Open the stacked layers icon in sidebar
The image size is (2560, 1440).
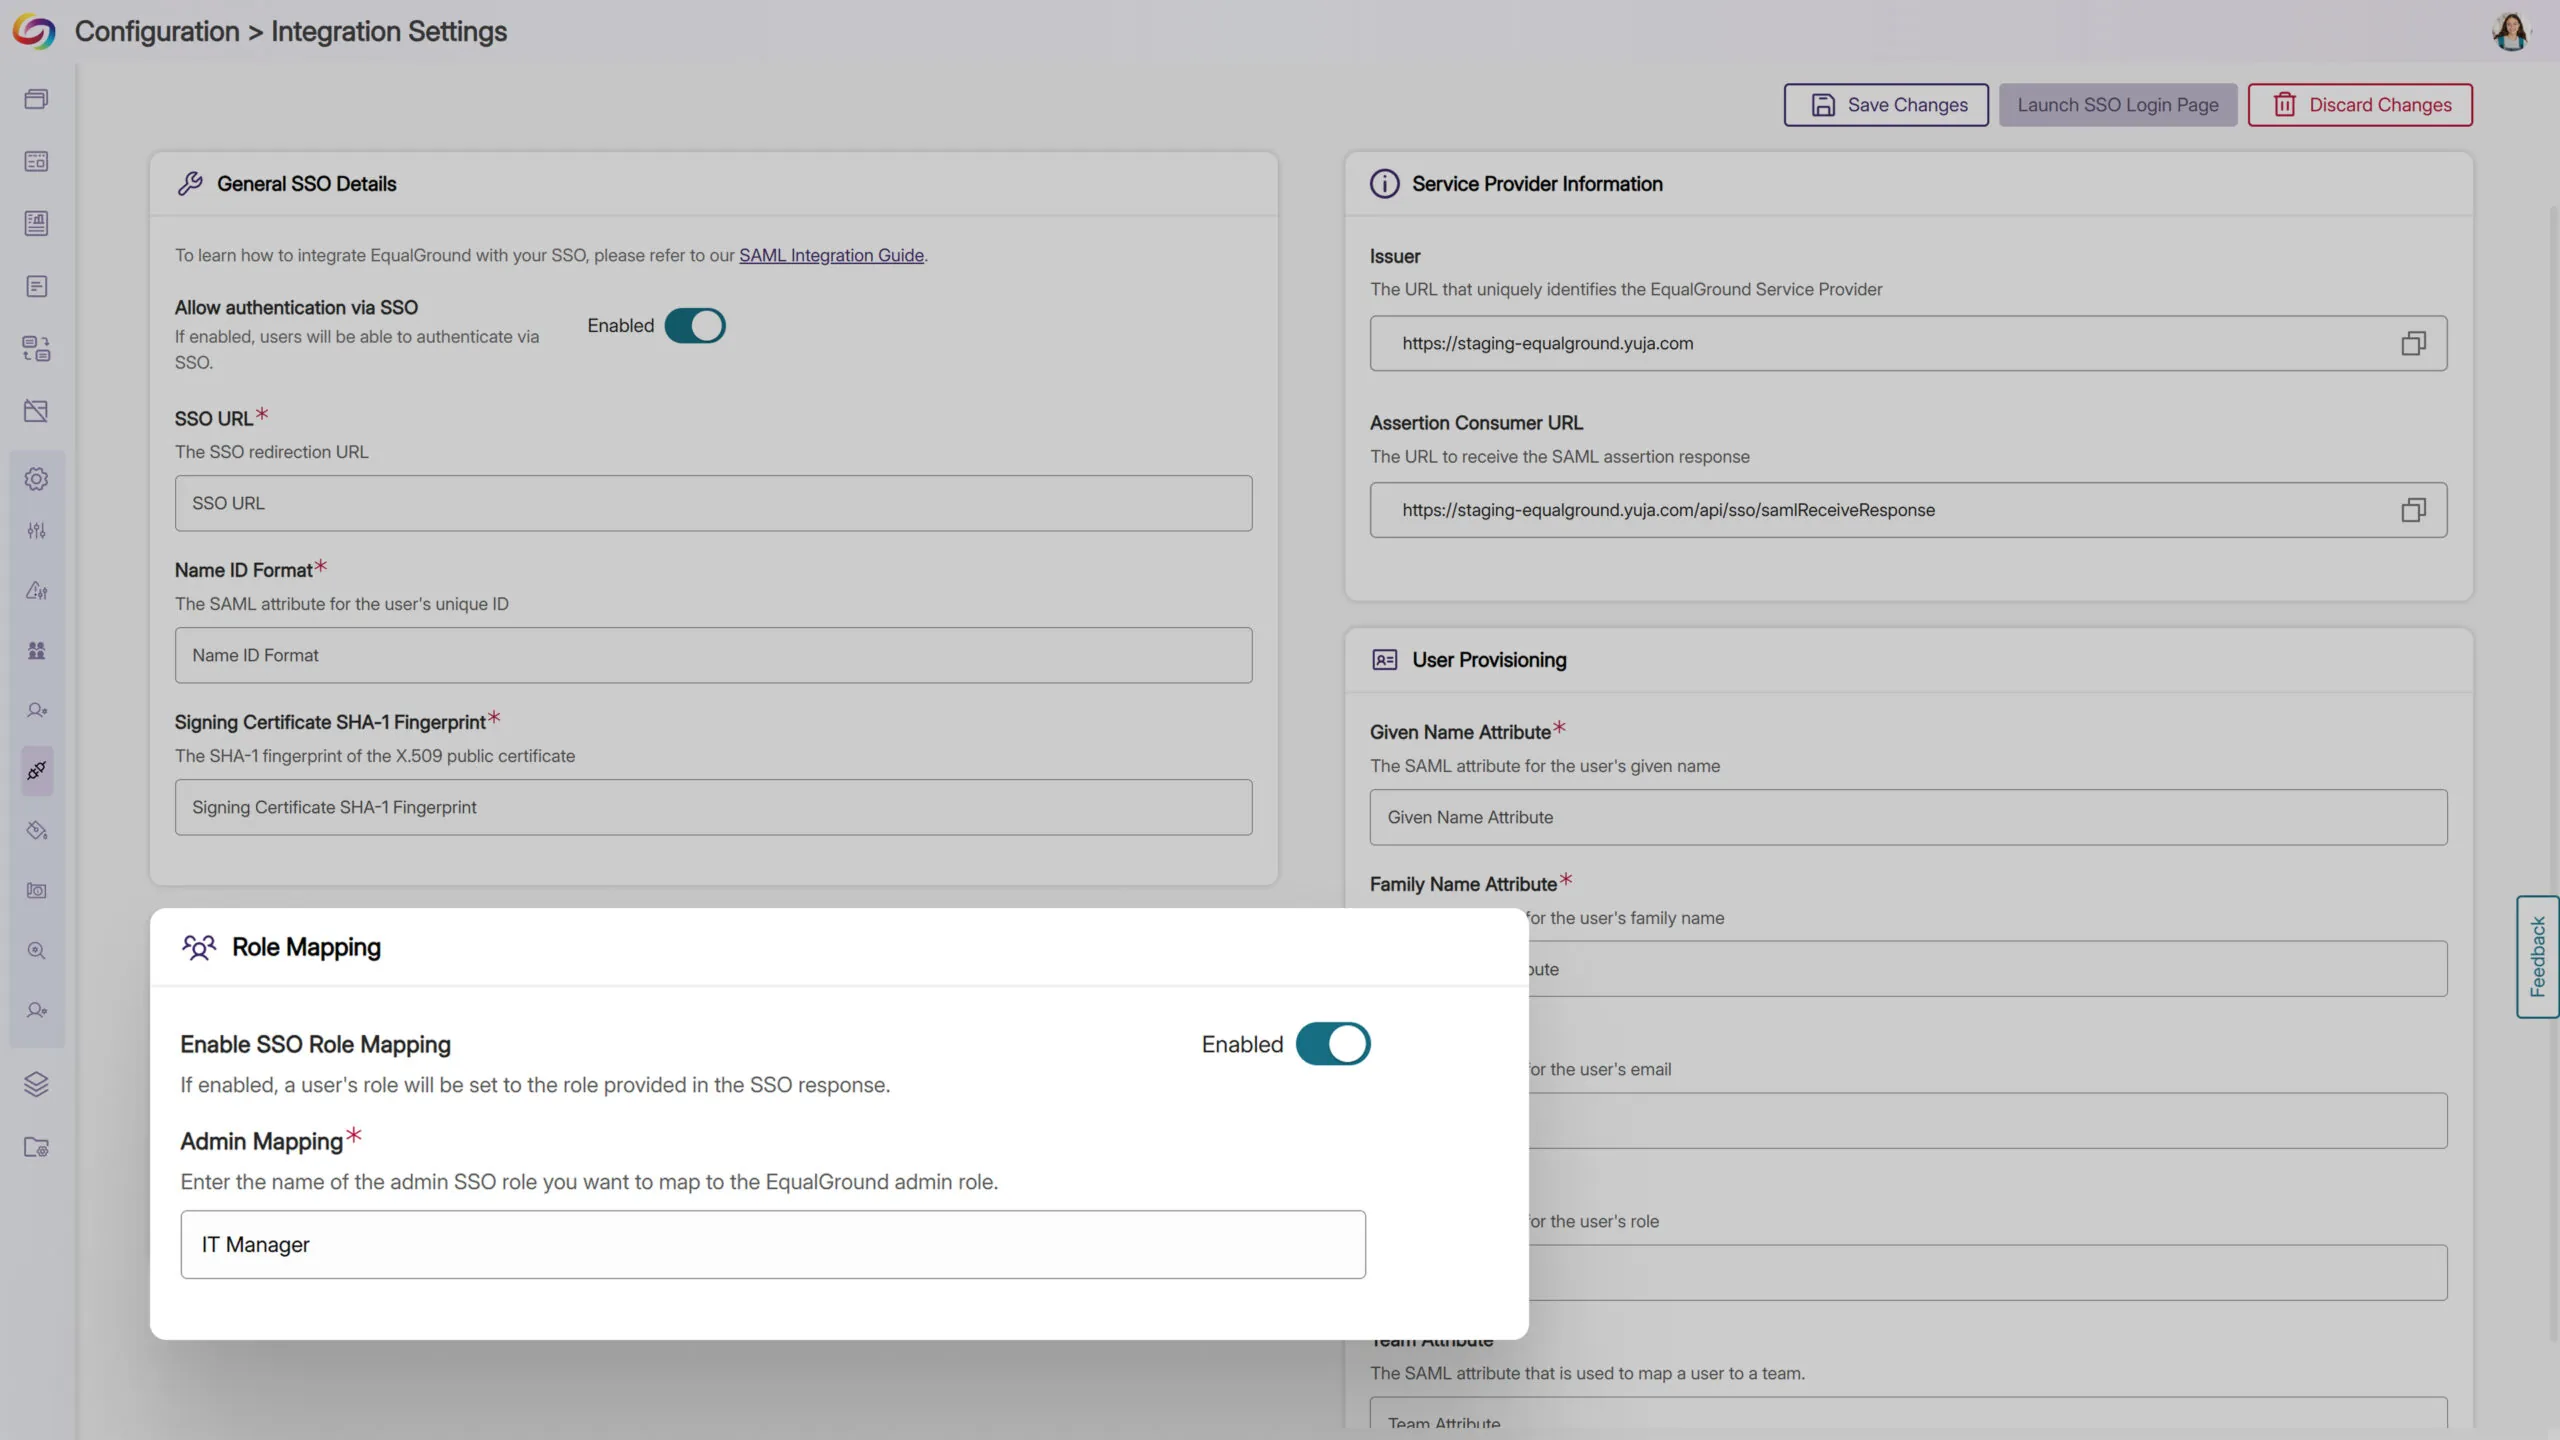(x=36, y=1084)
